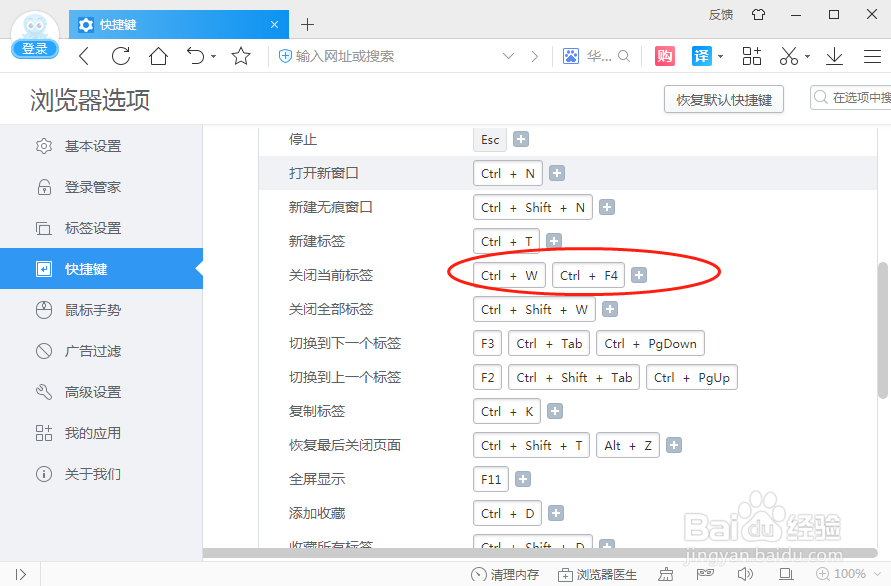
Task: Click the 100% zoom control
Action: tap(848, 574)
